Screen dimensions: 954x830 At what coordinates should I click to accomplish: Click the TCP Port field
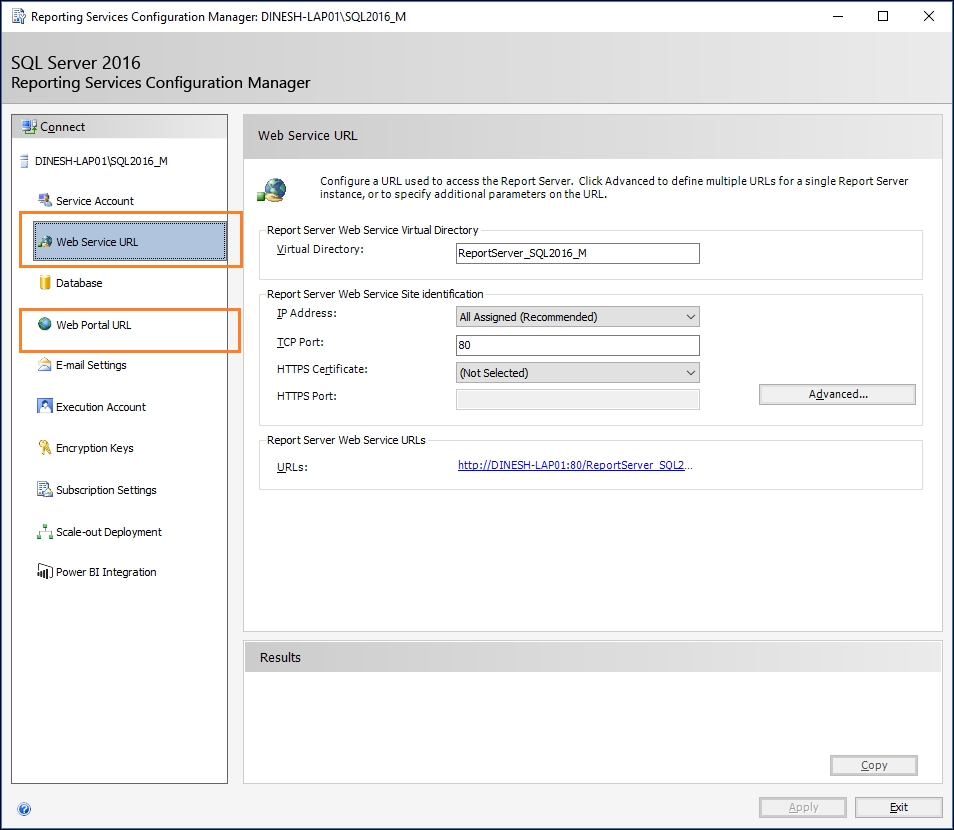[x=577, y=345]
